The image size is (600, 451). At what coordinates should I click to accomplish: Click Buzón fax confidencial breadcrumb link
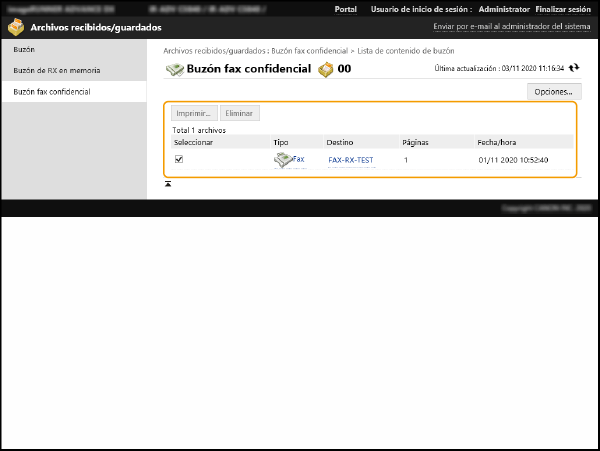309,49
